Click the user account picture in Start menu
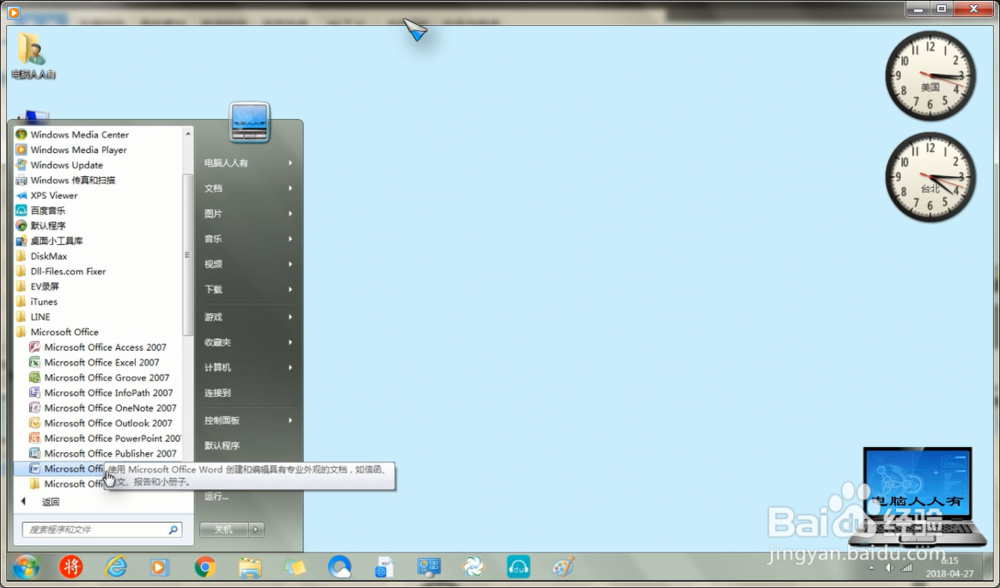This screenshot has height=588, width=1000. point(249,122)
